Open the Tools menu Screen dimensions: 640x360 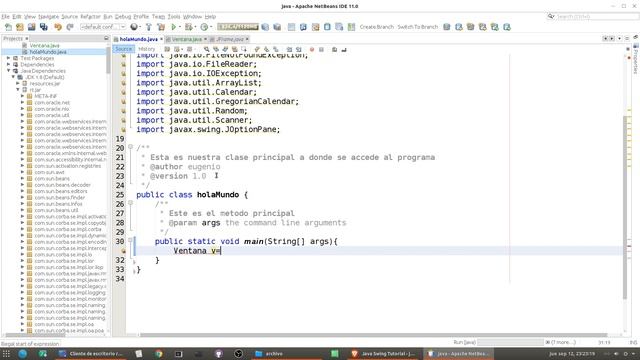coord(174,16)
